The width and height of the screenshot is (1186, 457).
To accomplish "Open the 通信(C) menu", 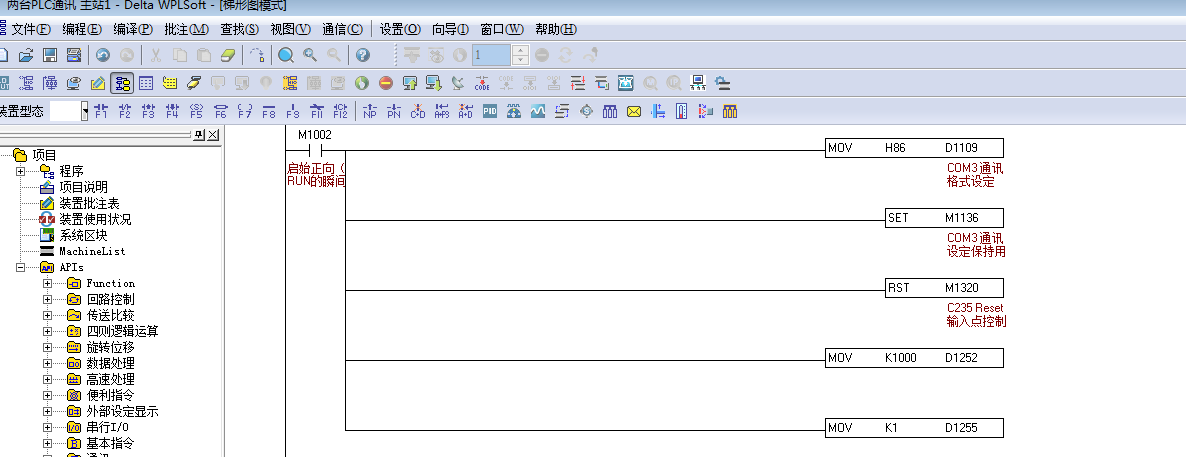I will click(x=343, y=29).
